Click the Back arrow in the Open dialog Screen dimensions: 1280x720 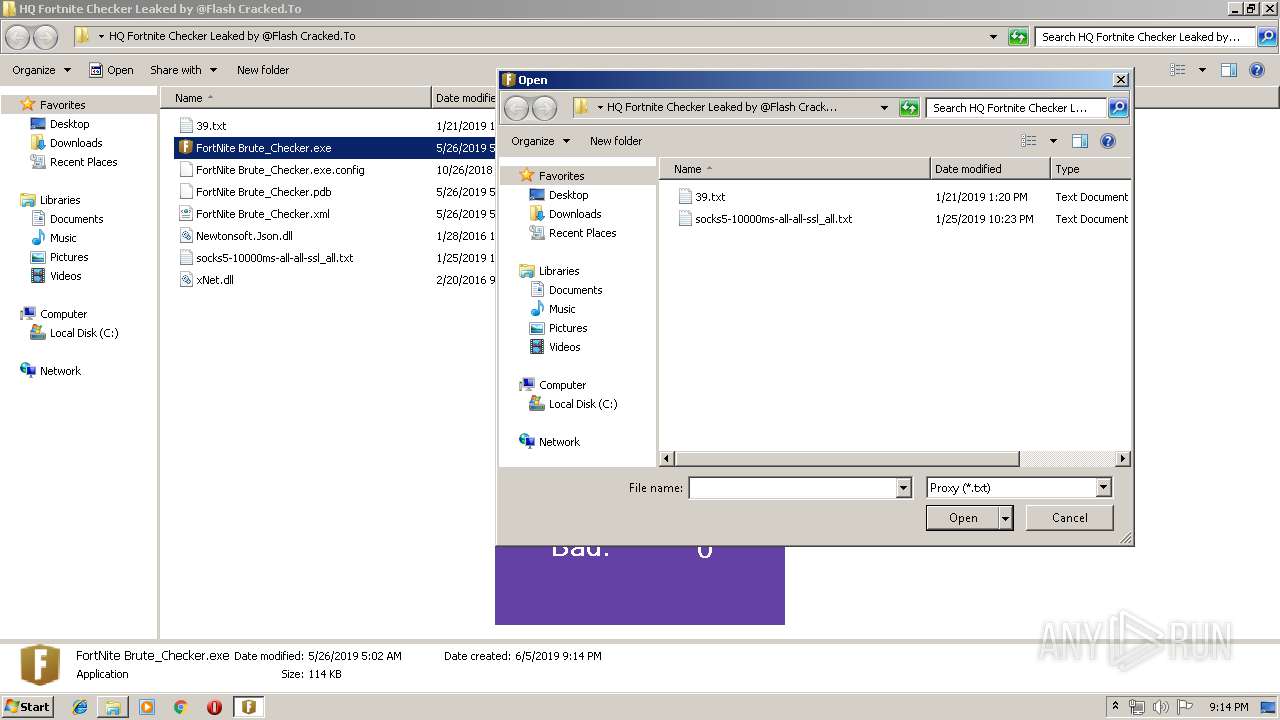pyautogui.click(x=516, y=108)
